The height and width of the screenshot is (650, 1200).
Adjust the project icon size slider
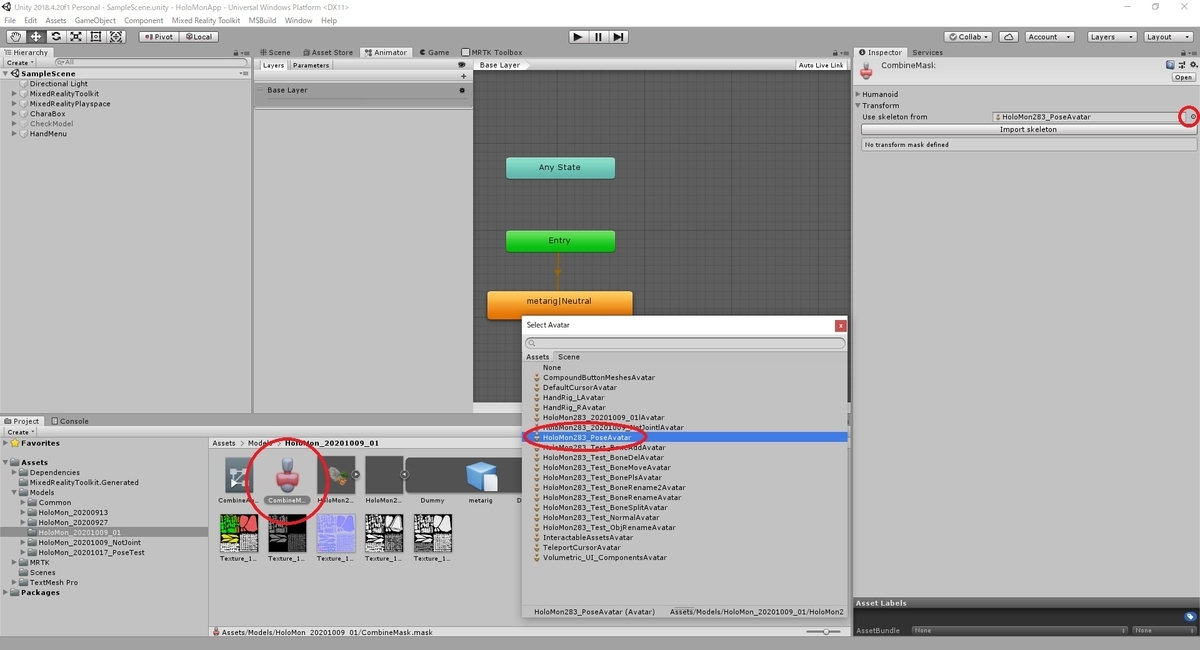825,631
